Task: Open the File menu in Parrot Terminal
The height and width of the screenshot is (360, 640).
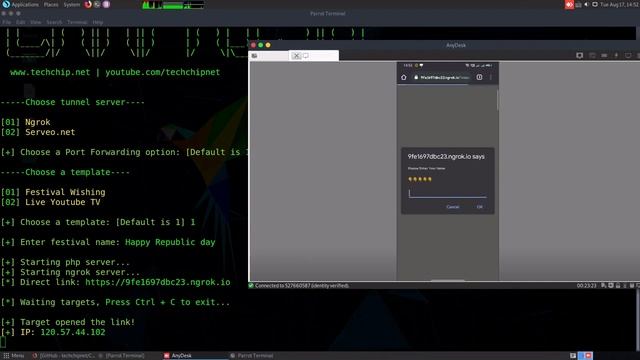Action: point(7,22)
